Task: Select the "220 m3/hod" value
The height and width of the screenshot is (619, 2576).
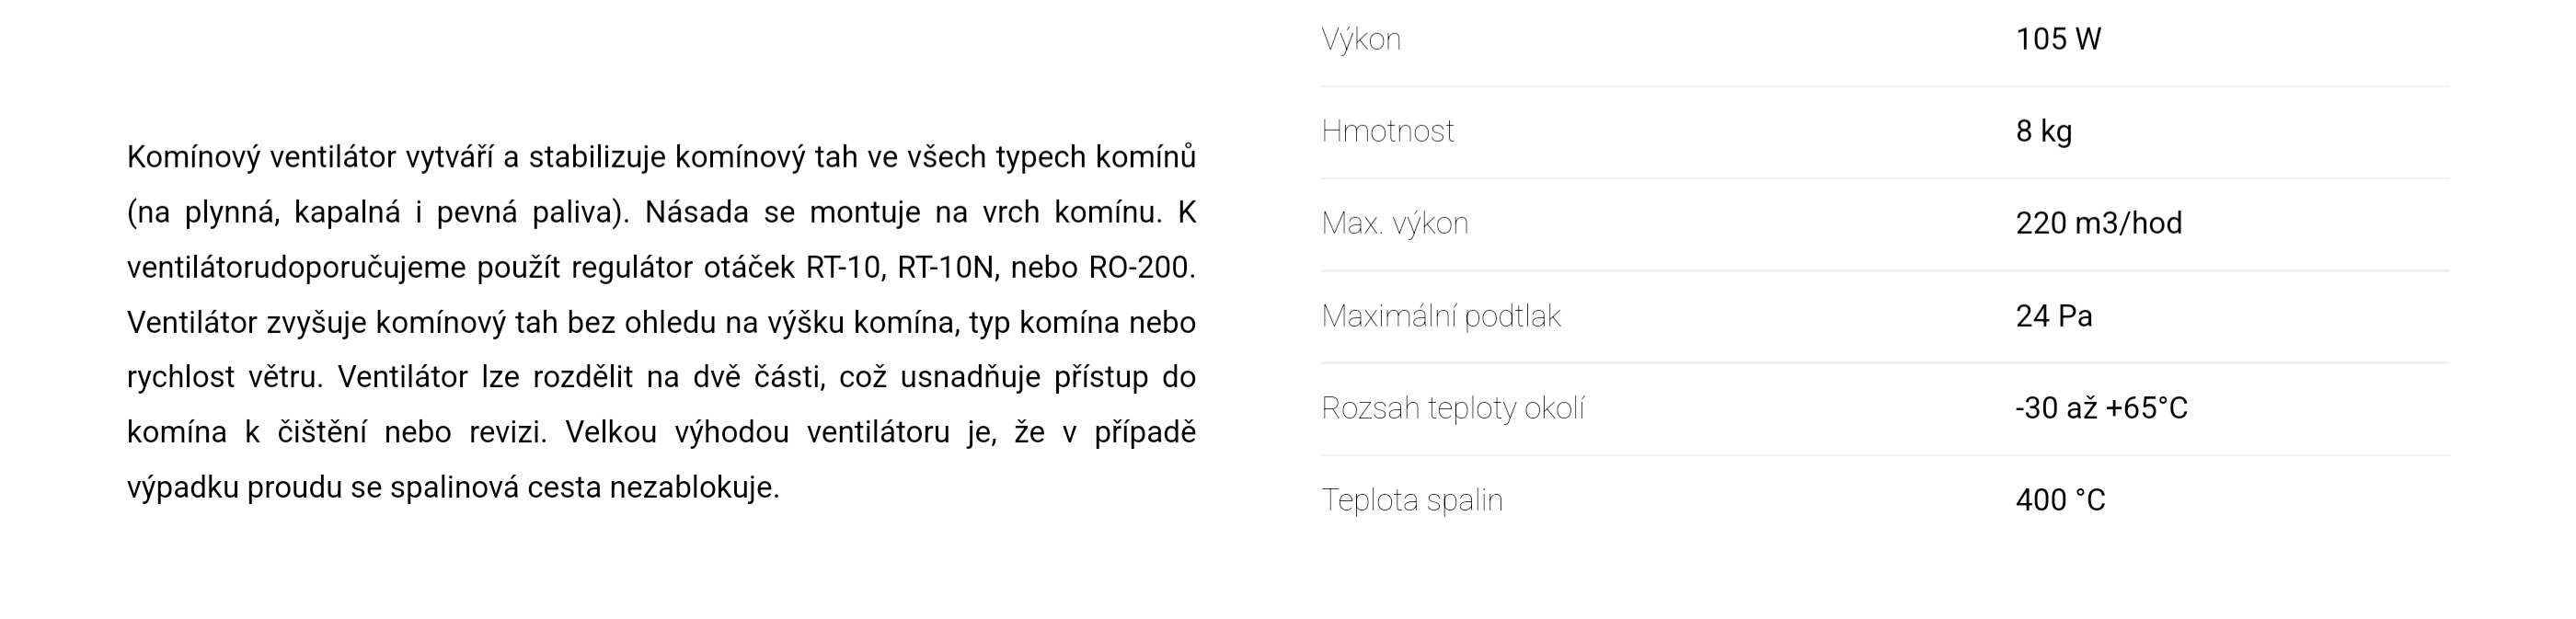Action: click(2098, 224)
